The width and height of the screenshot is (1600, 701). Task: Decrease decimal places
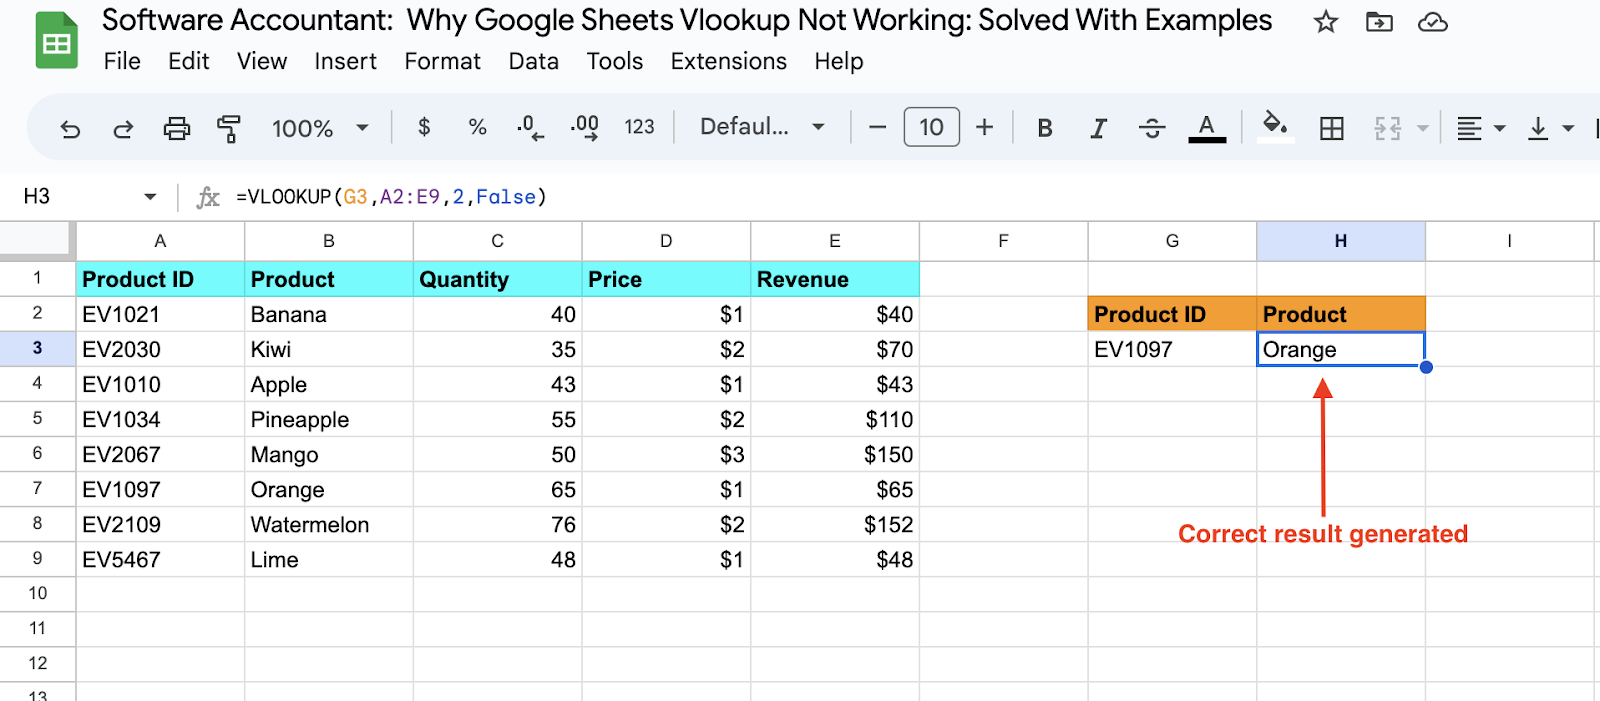[530, 128]
